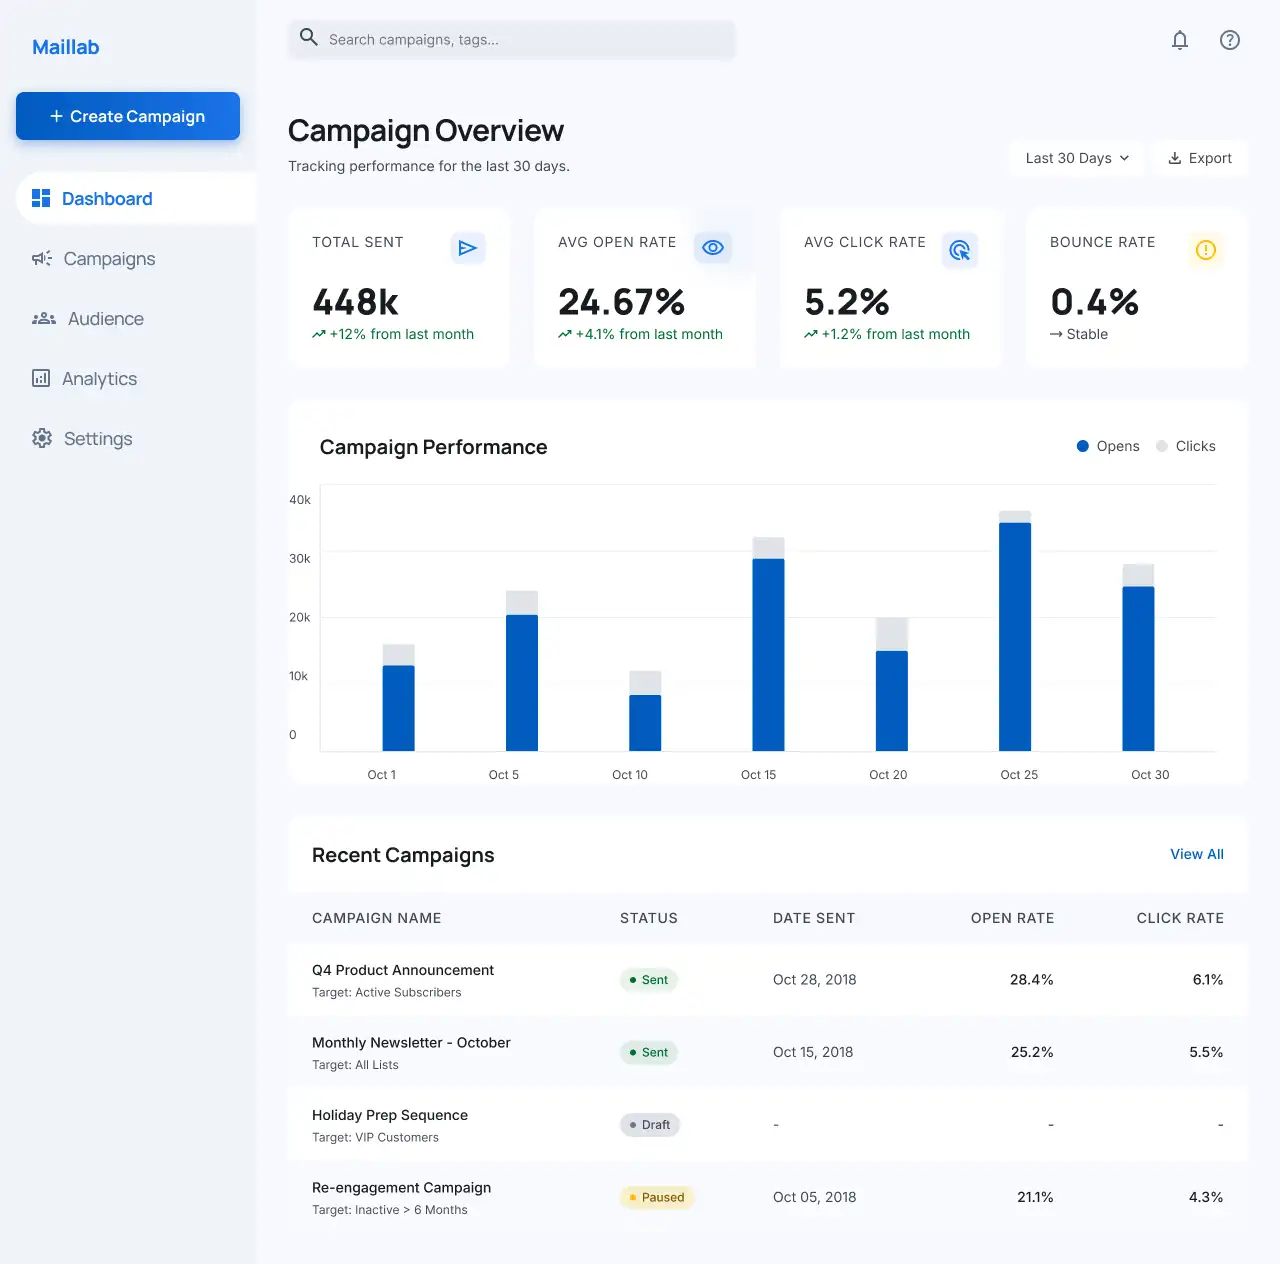Viewport: 1280px width, 1264px height.
Task: Click the Target: VIP Customers text
Action: pyautogui.click(x=375, y=1137)
